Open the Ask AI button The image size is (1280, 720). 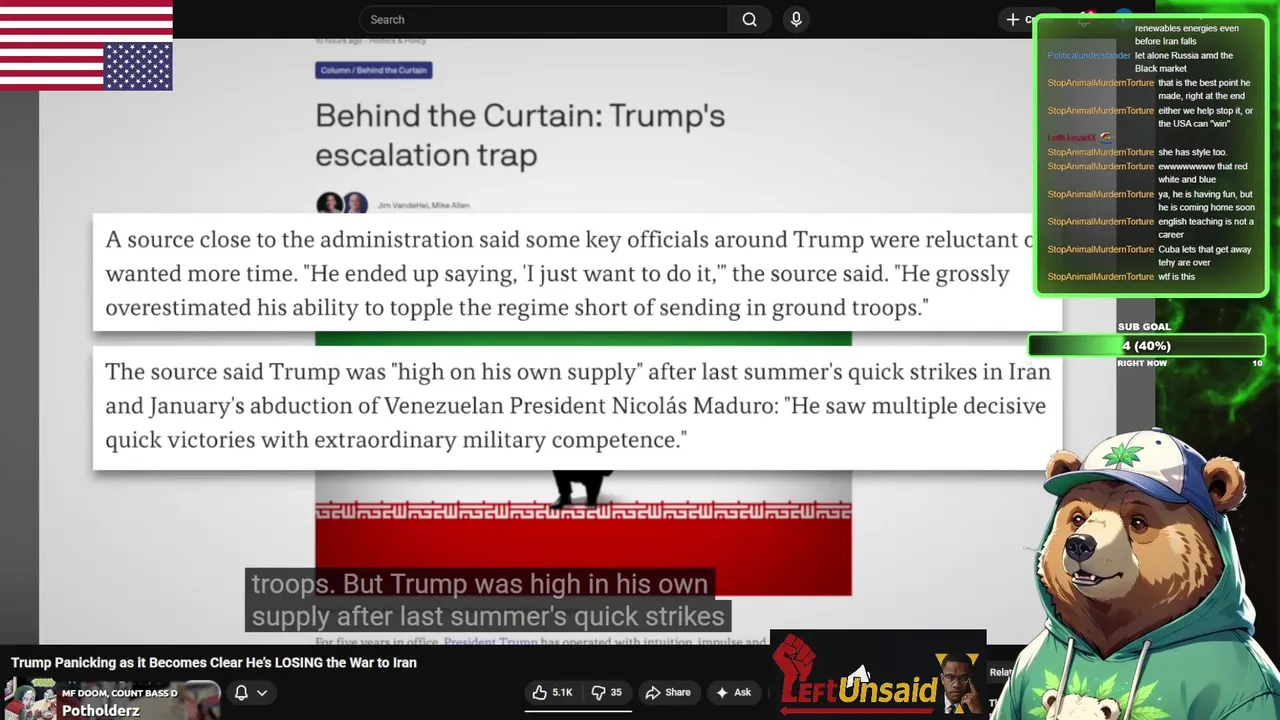[733, 692]
